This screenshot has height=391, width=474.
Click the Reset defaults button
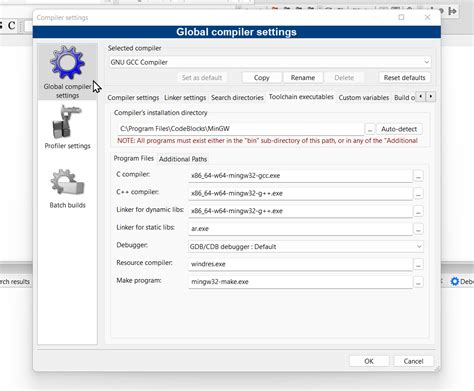[x=404, y=78]
